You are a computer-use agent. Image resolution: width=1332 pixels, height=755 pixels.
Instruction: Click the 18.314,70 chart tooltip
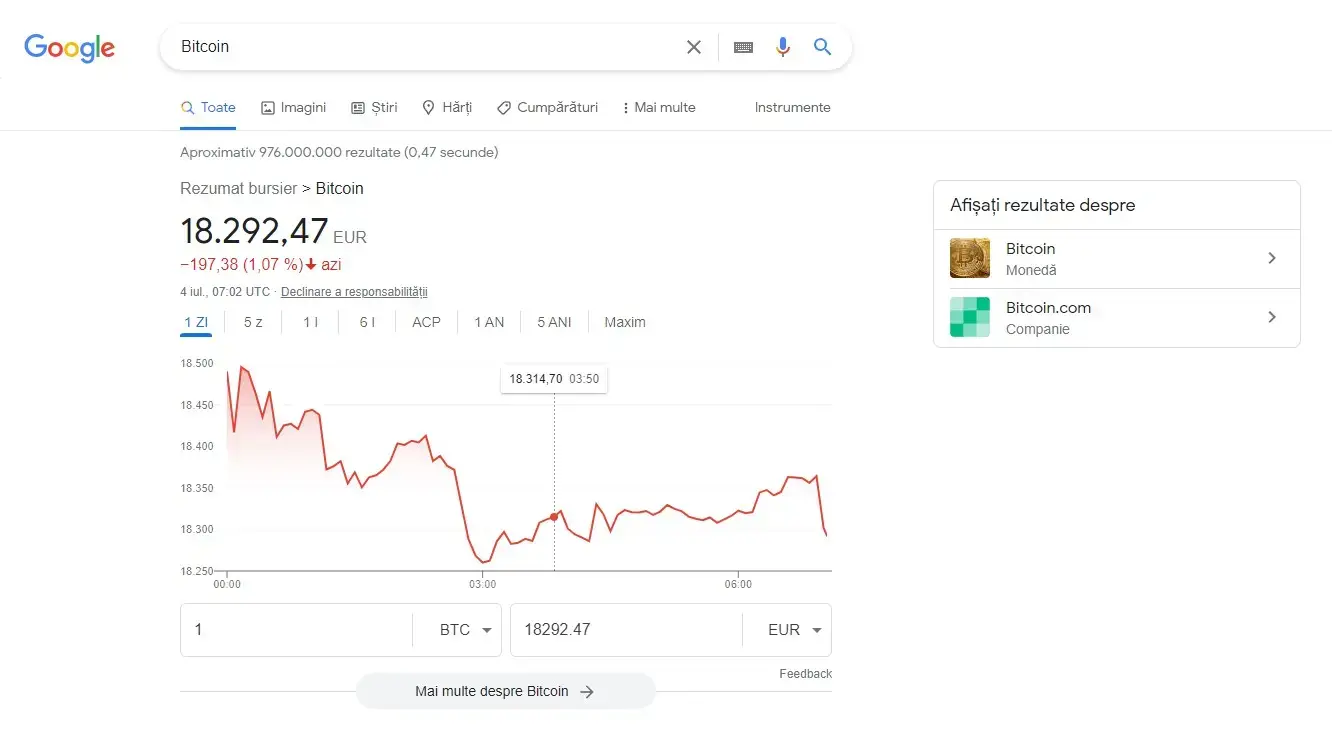554,379
